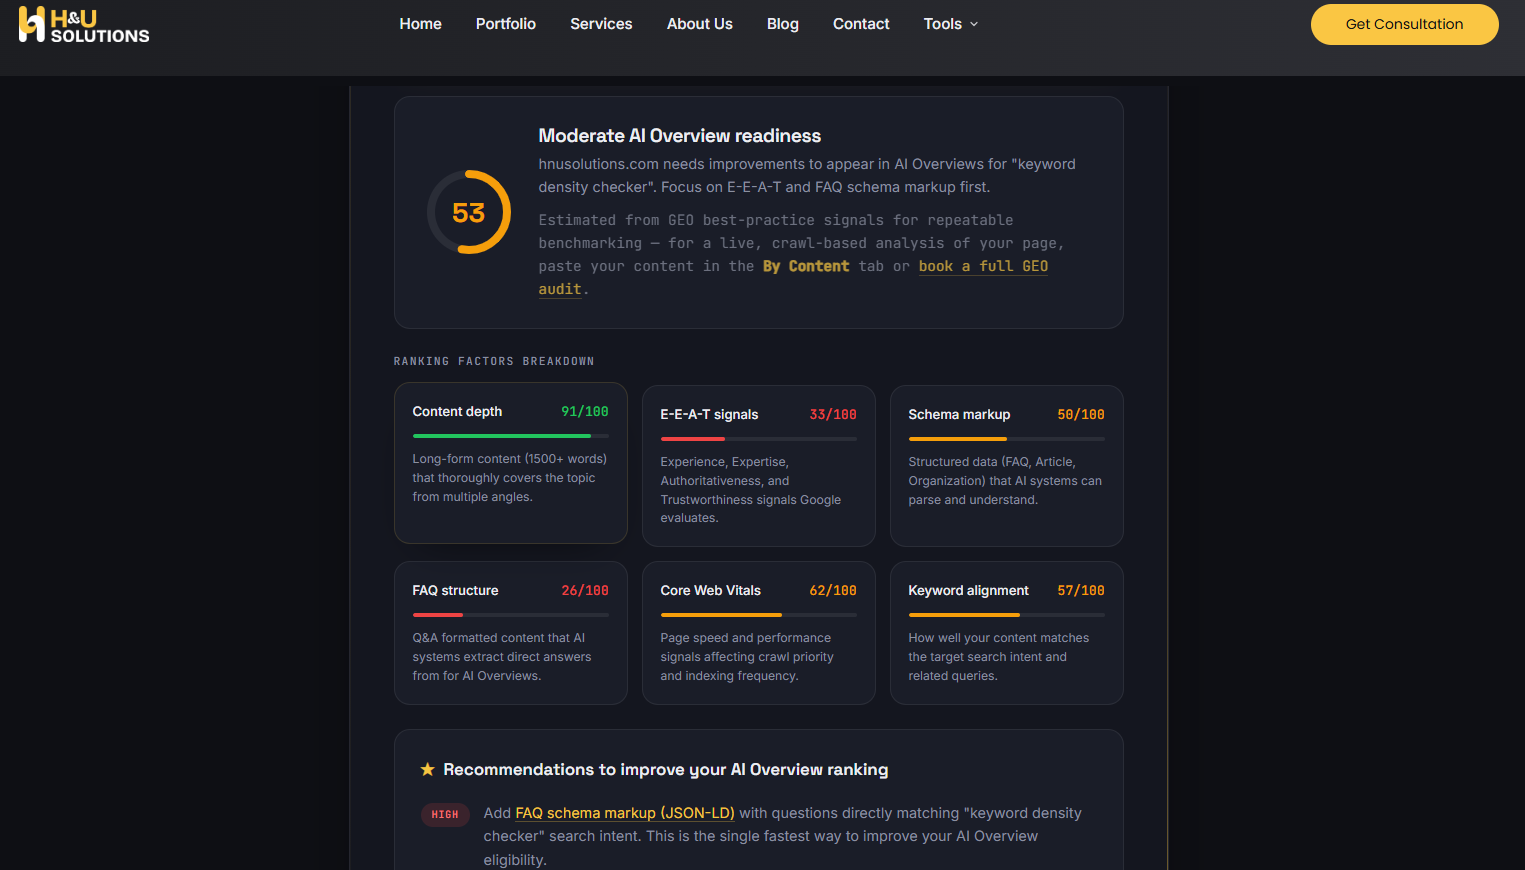Open the Portfolio page
The width and height of the screenshot is (1525, 870).
point(506,24)
